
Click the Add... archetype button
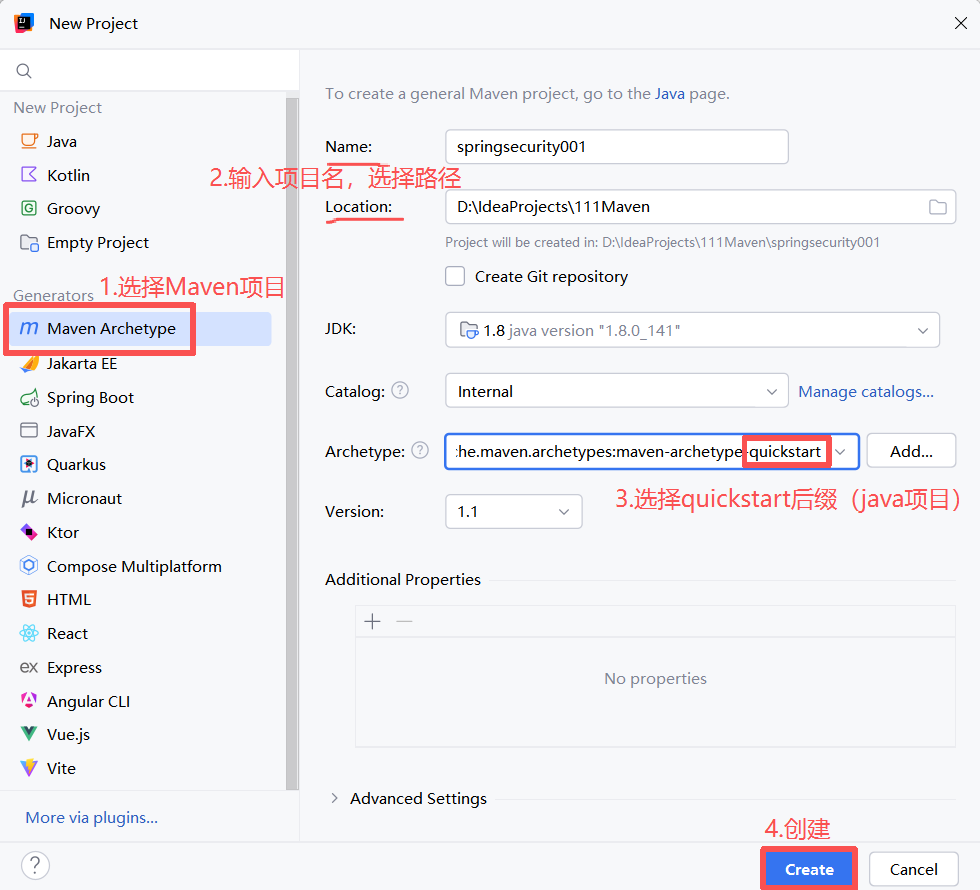911,451
